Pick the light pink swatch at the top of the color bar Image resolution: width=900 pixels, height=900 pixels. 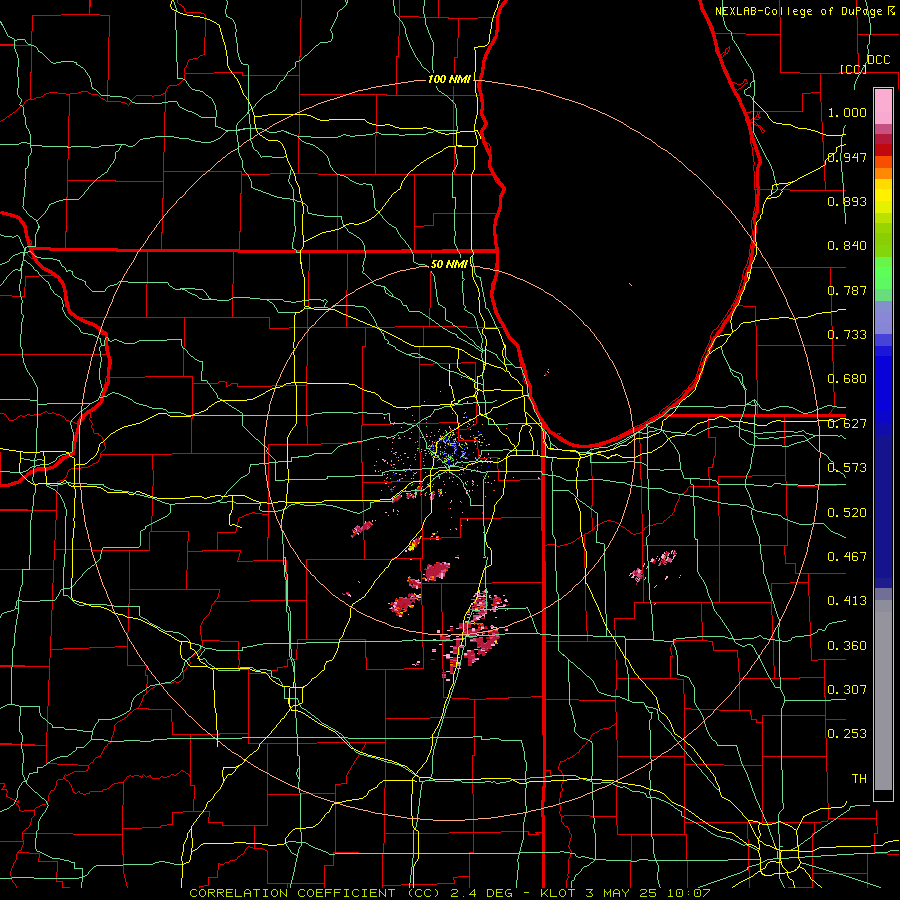pos(883,106)
